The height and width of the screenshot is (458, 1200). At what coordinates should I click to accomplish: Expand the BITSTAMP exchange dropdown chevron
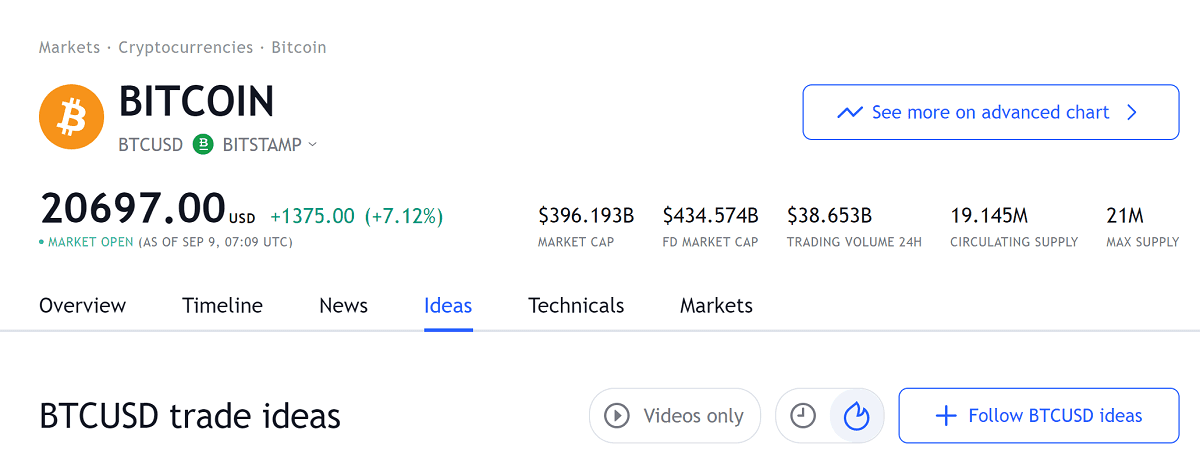(x=312, y=145)
